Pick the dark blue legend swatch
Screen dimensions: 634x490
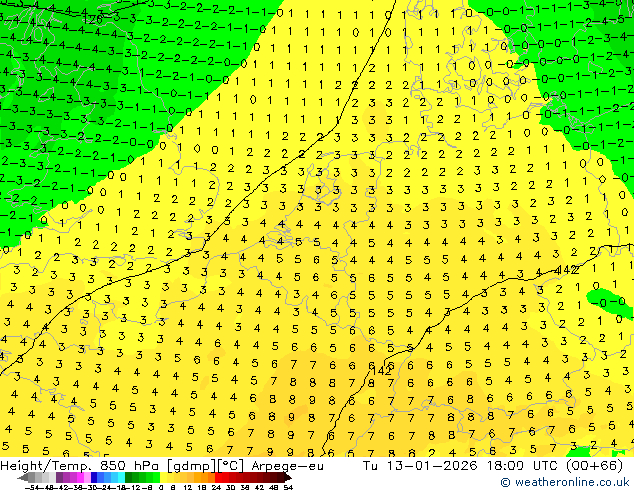pos(94,478)
